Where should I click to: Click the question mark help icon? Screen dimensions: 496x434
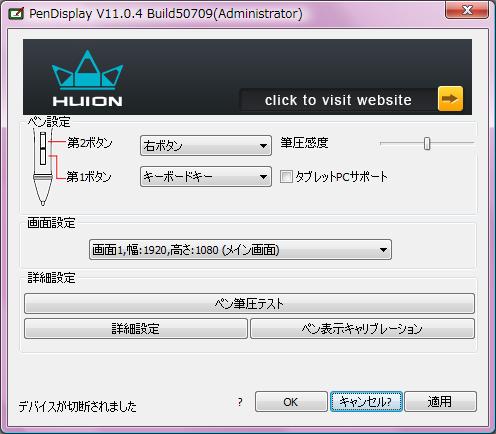pyautogui.click(x=240, y=402)
